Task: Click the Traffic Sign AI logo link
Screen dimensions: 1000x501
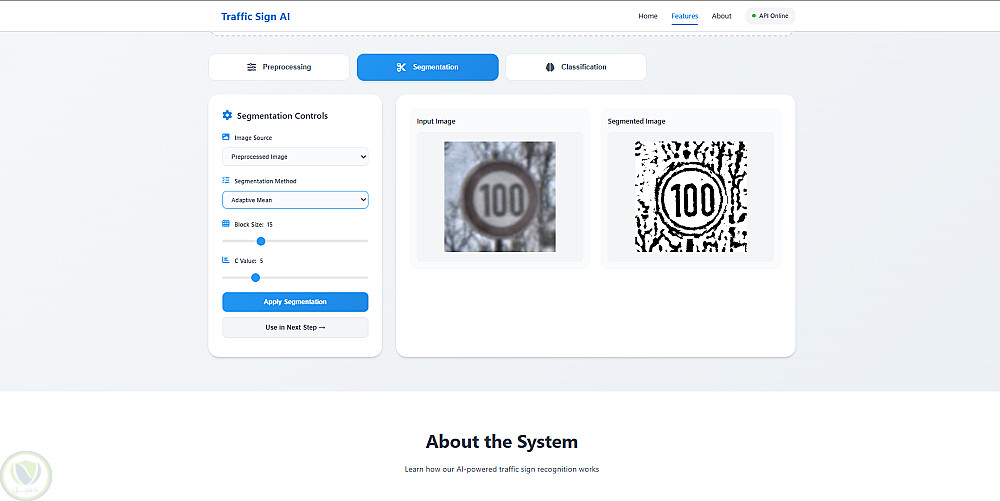Action: (255, 17)
